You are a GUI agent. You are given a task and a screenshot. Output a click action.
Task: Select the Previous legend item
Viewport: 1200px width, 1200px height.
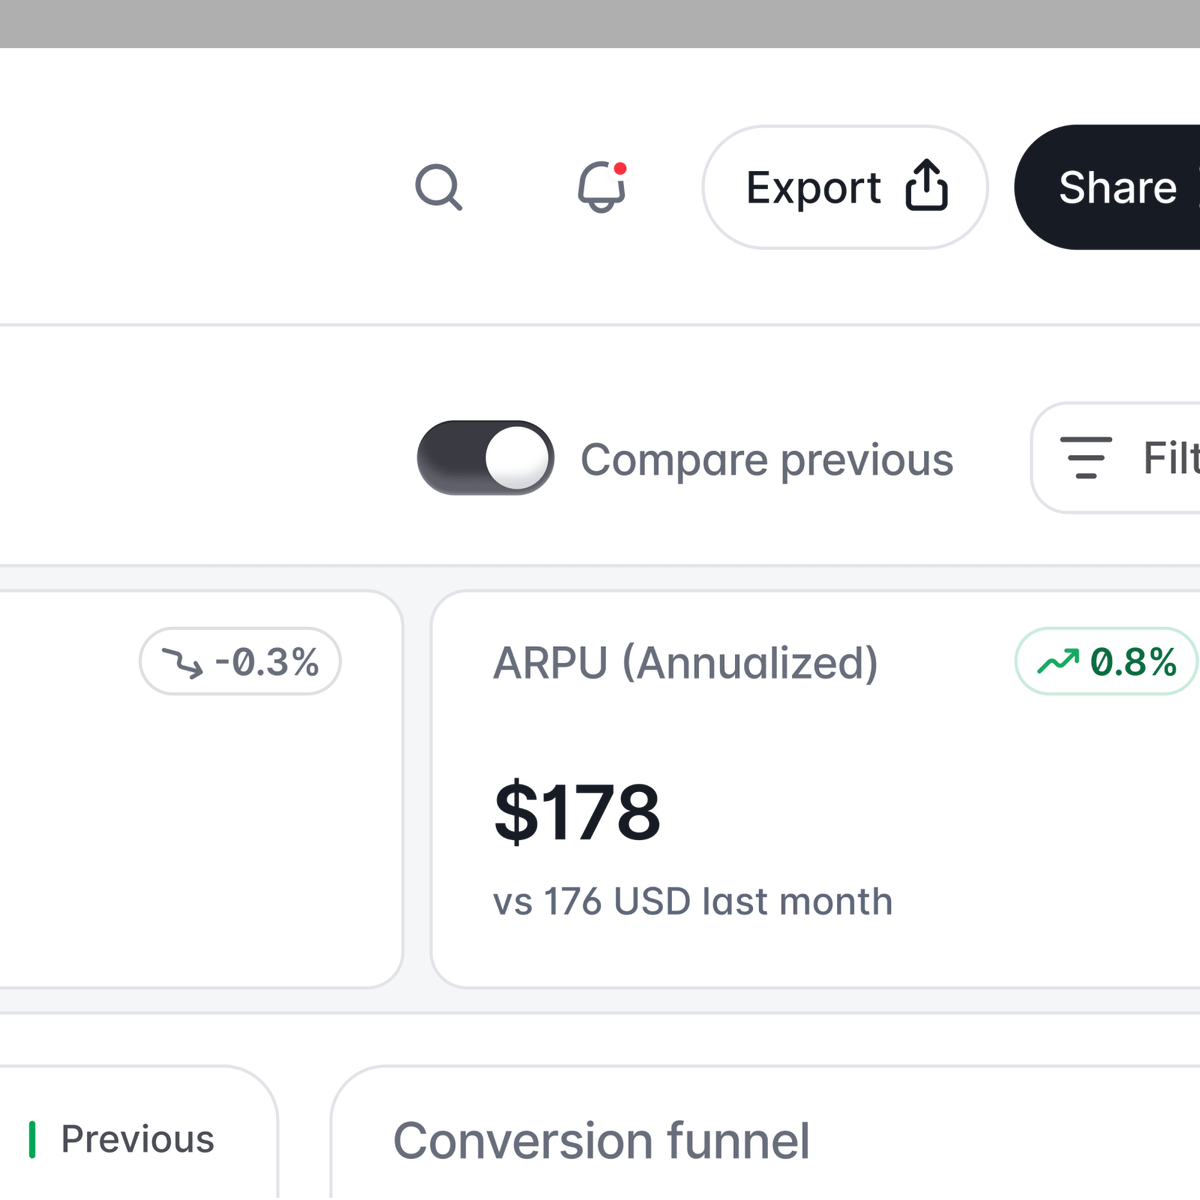(x=122, y=1139)
